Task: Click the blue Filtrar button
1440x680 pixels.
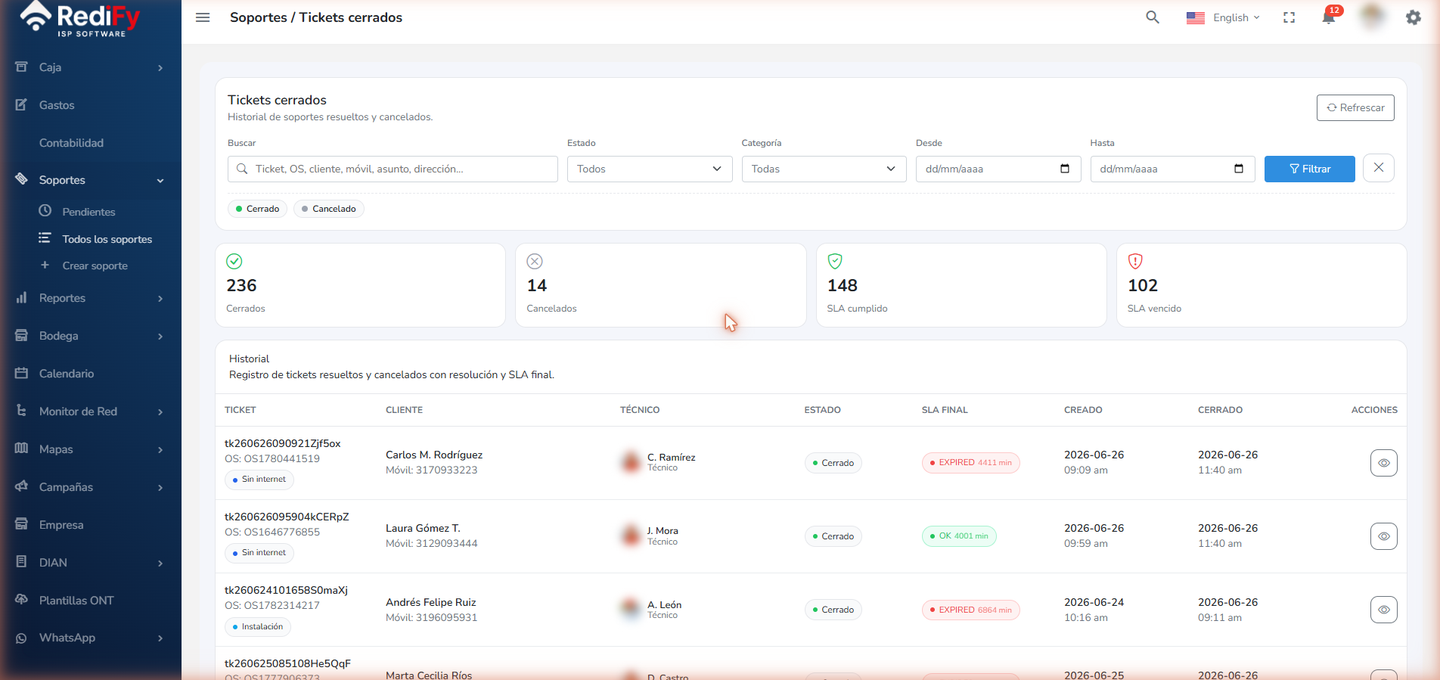Action: [1309, 169]
